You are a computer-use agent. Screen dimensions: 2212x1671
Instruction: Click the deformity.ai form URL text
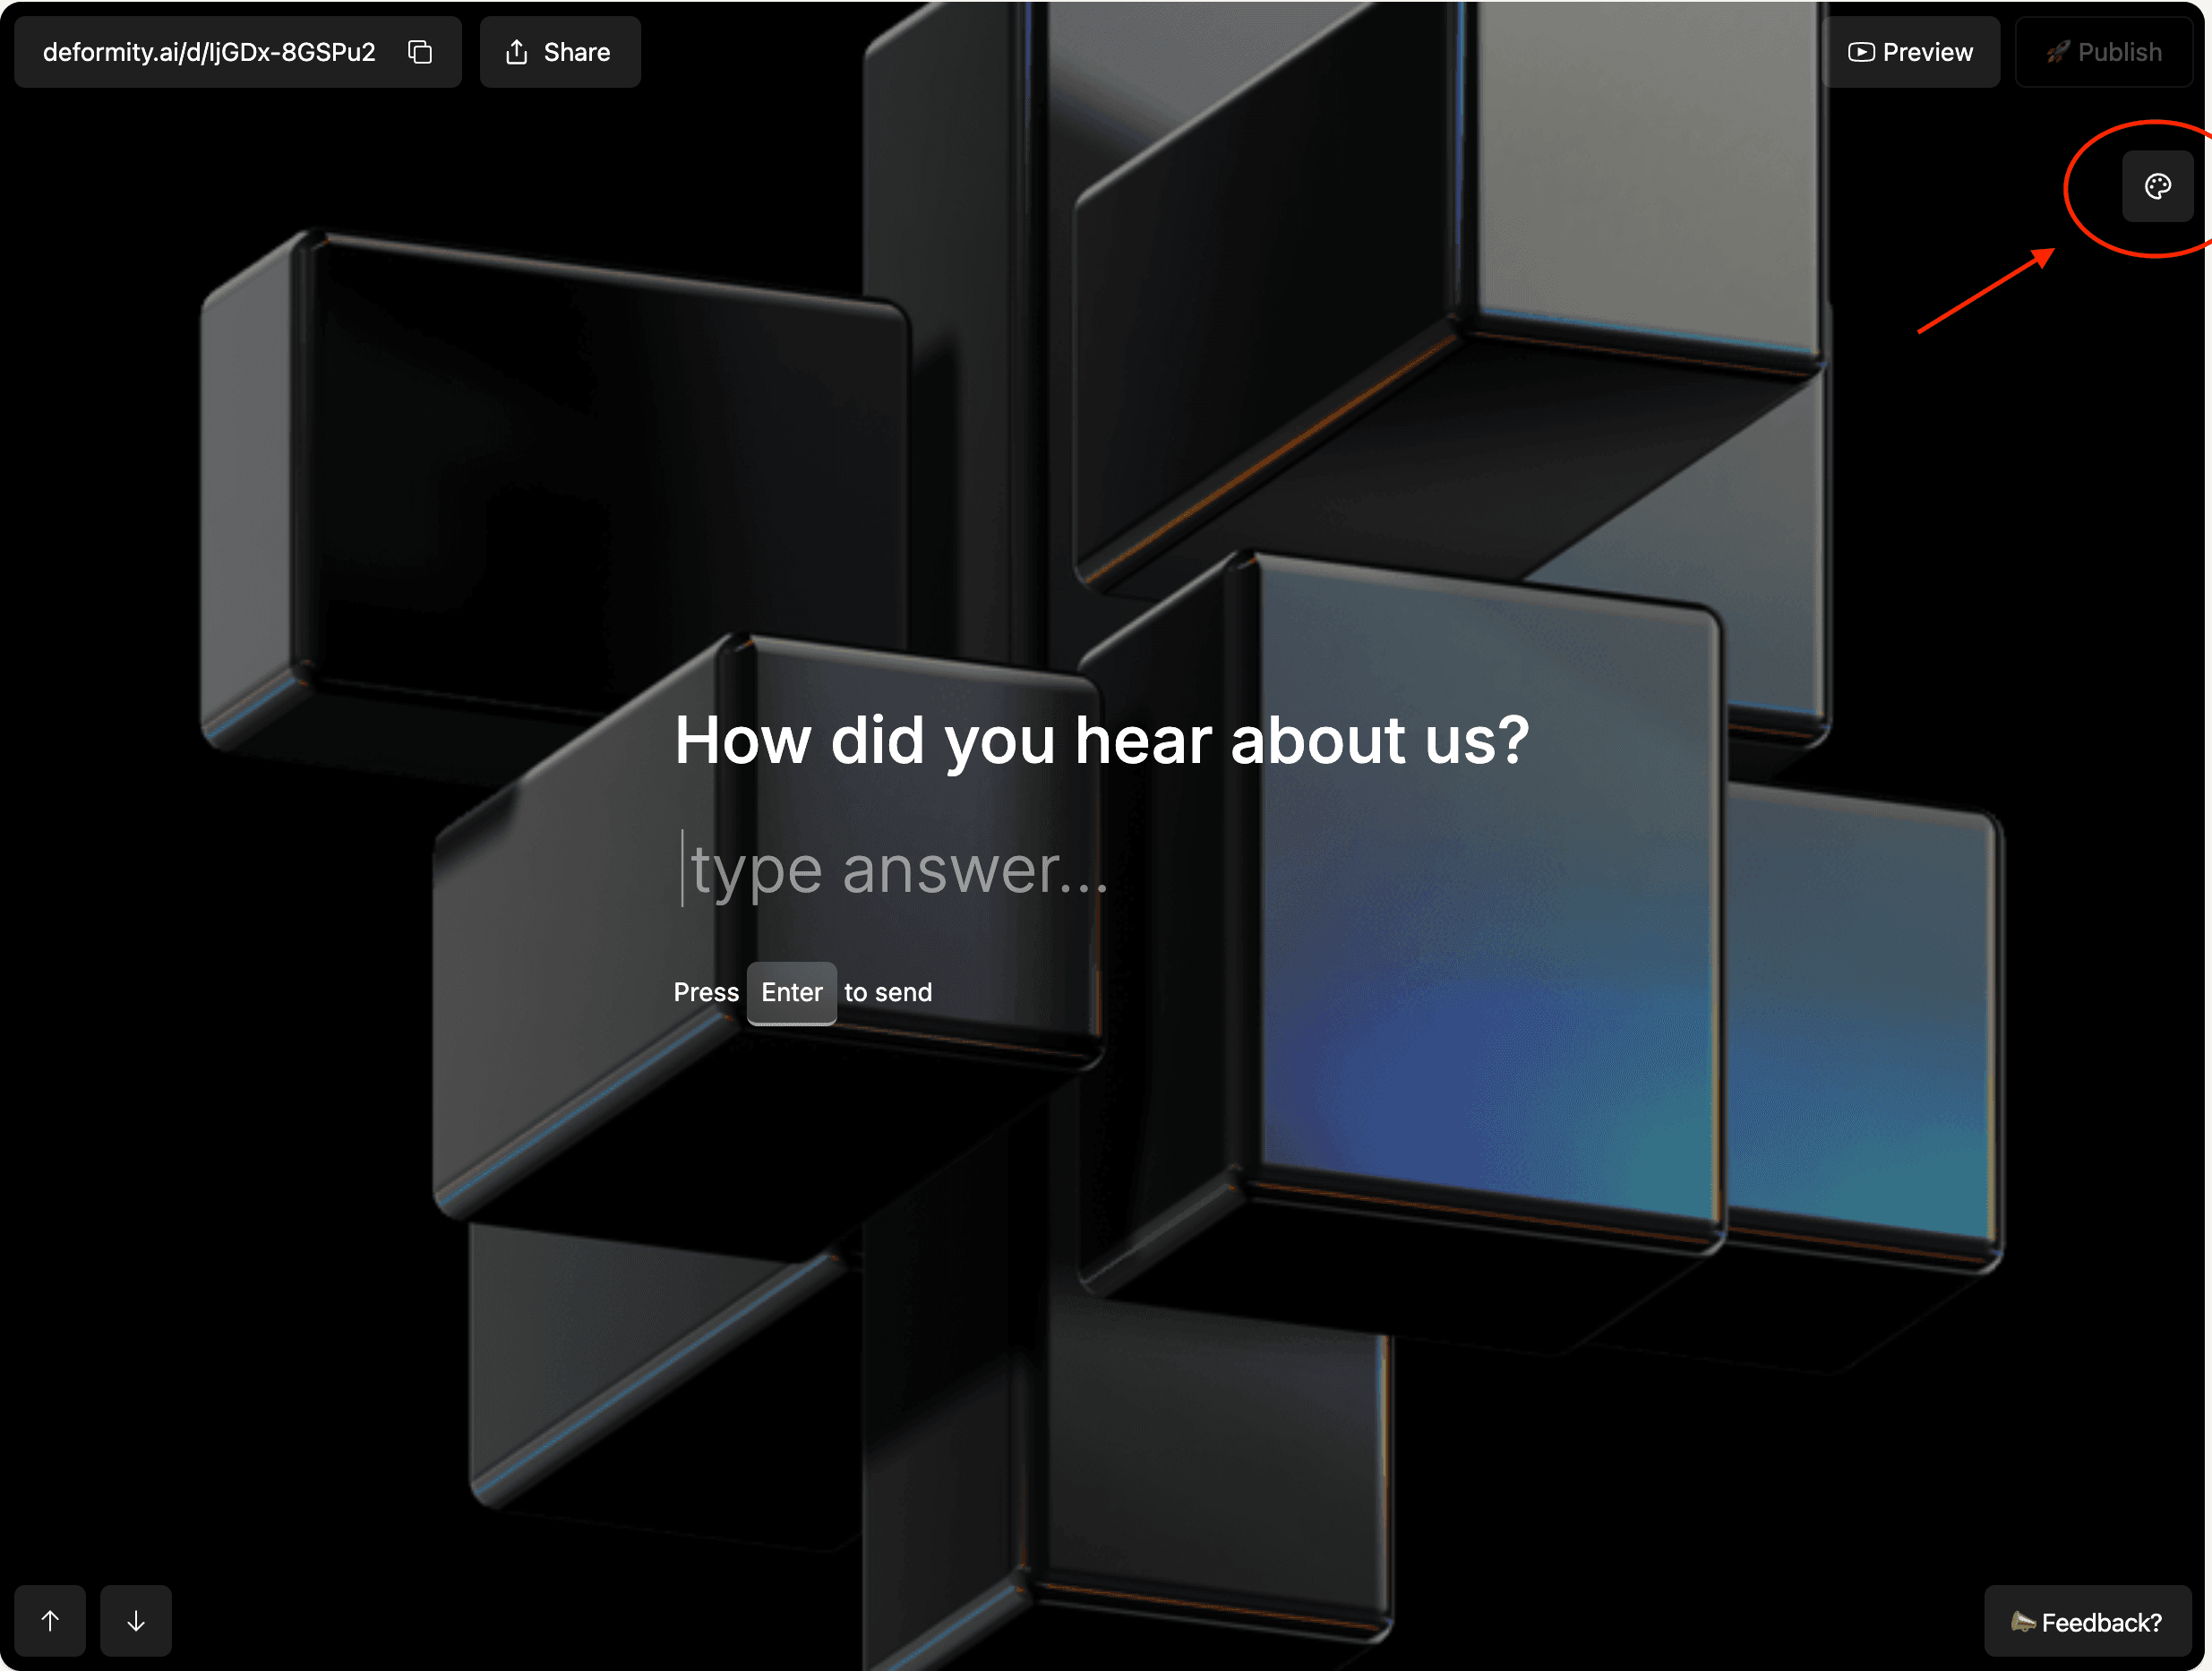(x=209, y=52)
